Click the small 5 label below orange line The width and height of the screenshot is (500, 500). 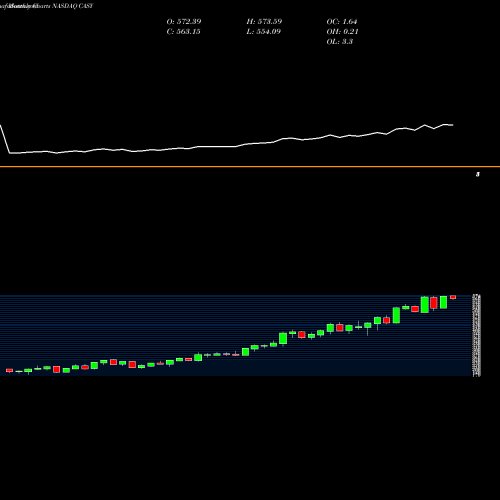(478, 174)
